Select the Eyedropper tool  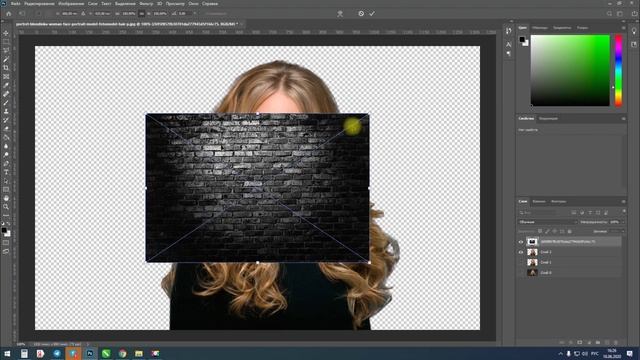[6, 85]
